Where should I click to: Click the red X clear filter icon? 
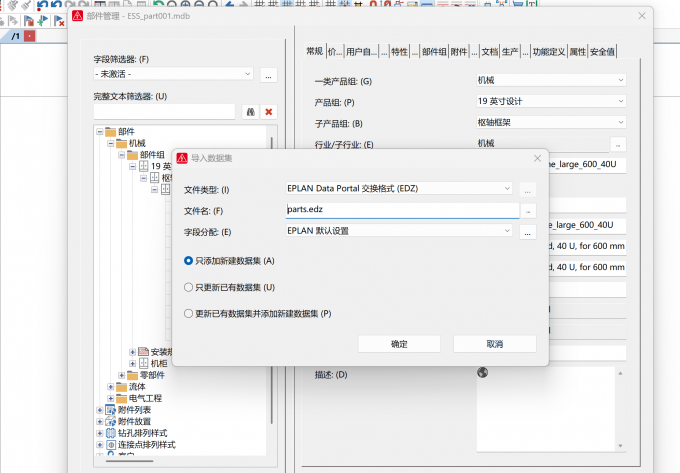[269, 112]
